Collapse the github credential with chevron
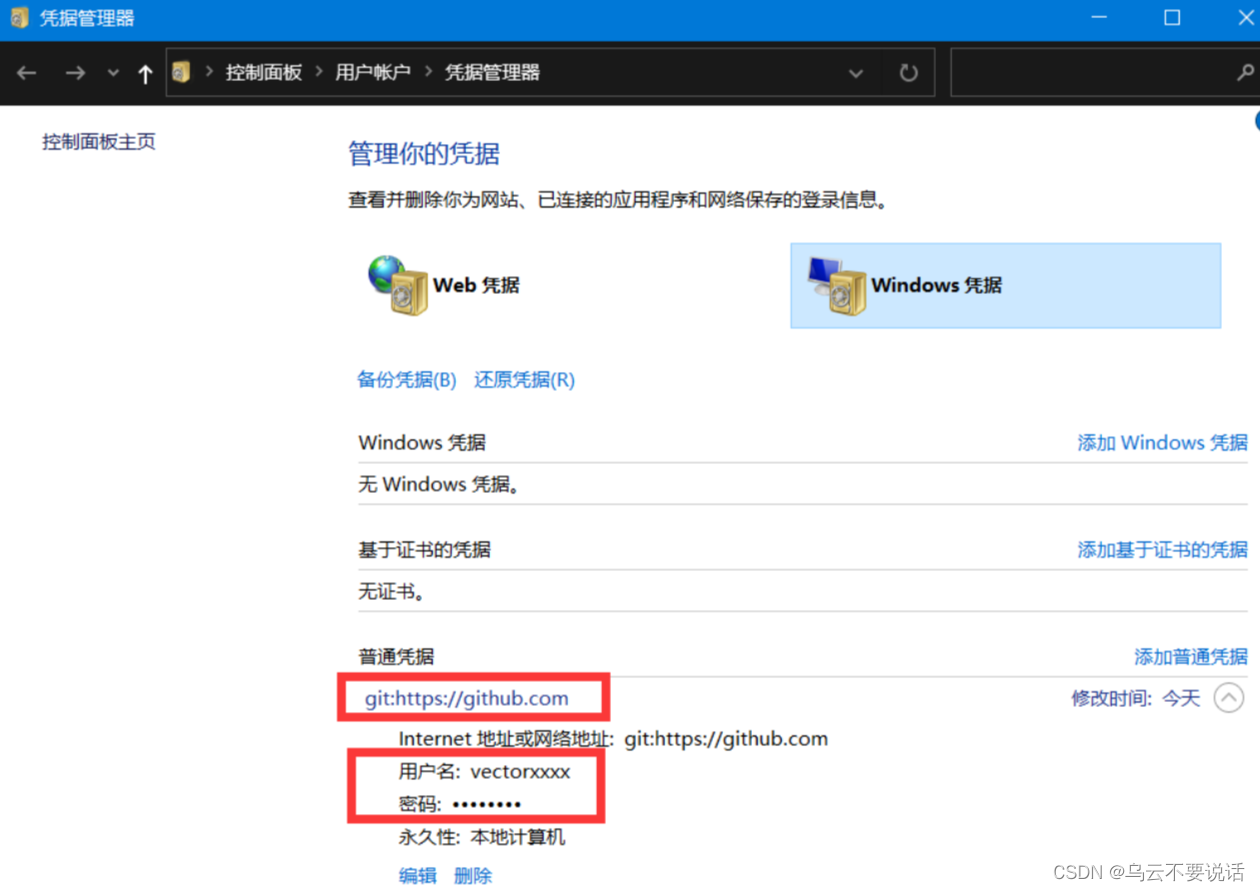Screen dimensions: 1260x891 pyautogui.click(x=1229, y=697)
